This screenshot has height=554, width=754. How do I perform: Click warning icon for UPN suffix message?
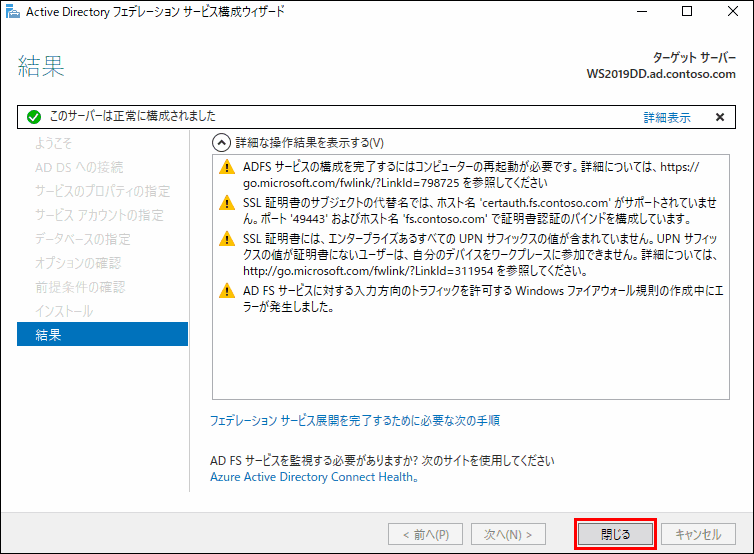[226, 239]
